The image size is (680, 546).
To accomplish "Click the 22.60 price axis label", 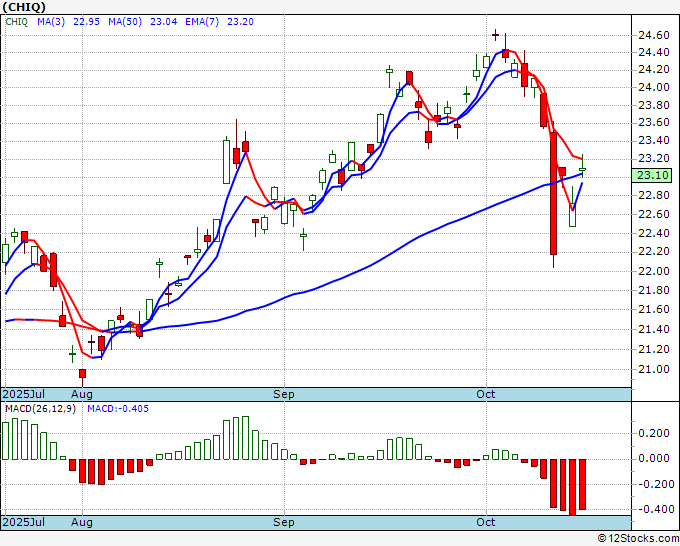I will pyautogui.click(x=654, y=214).
